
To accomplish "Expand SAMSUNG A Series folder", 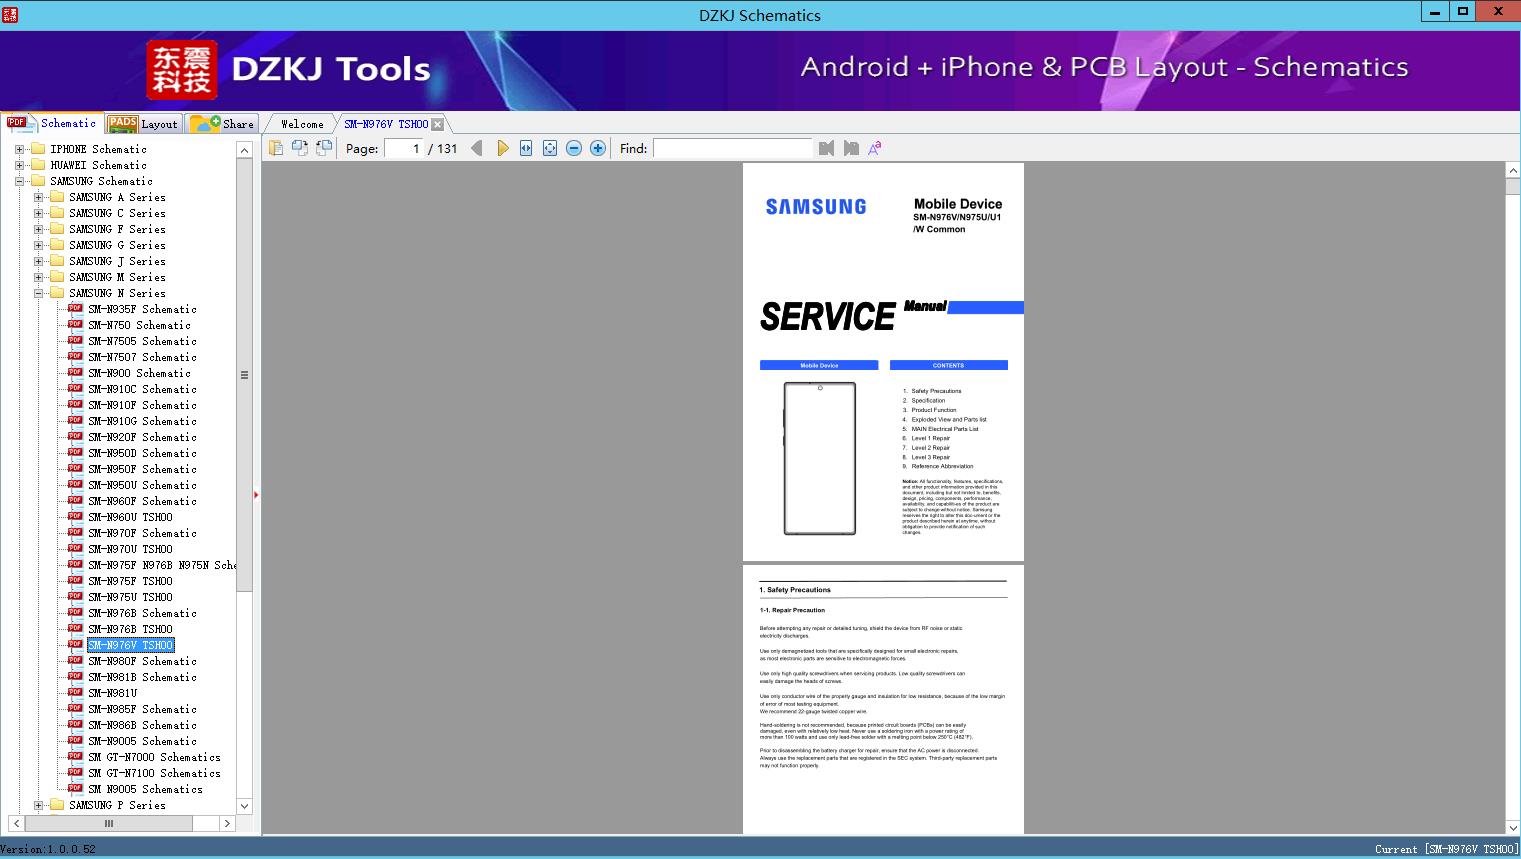I will (38, 197).
